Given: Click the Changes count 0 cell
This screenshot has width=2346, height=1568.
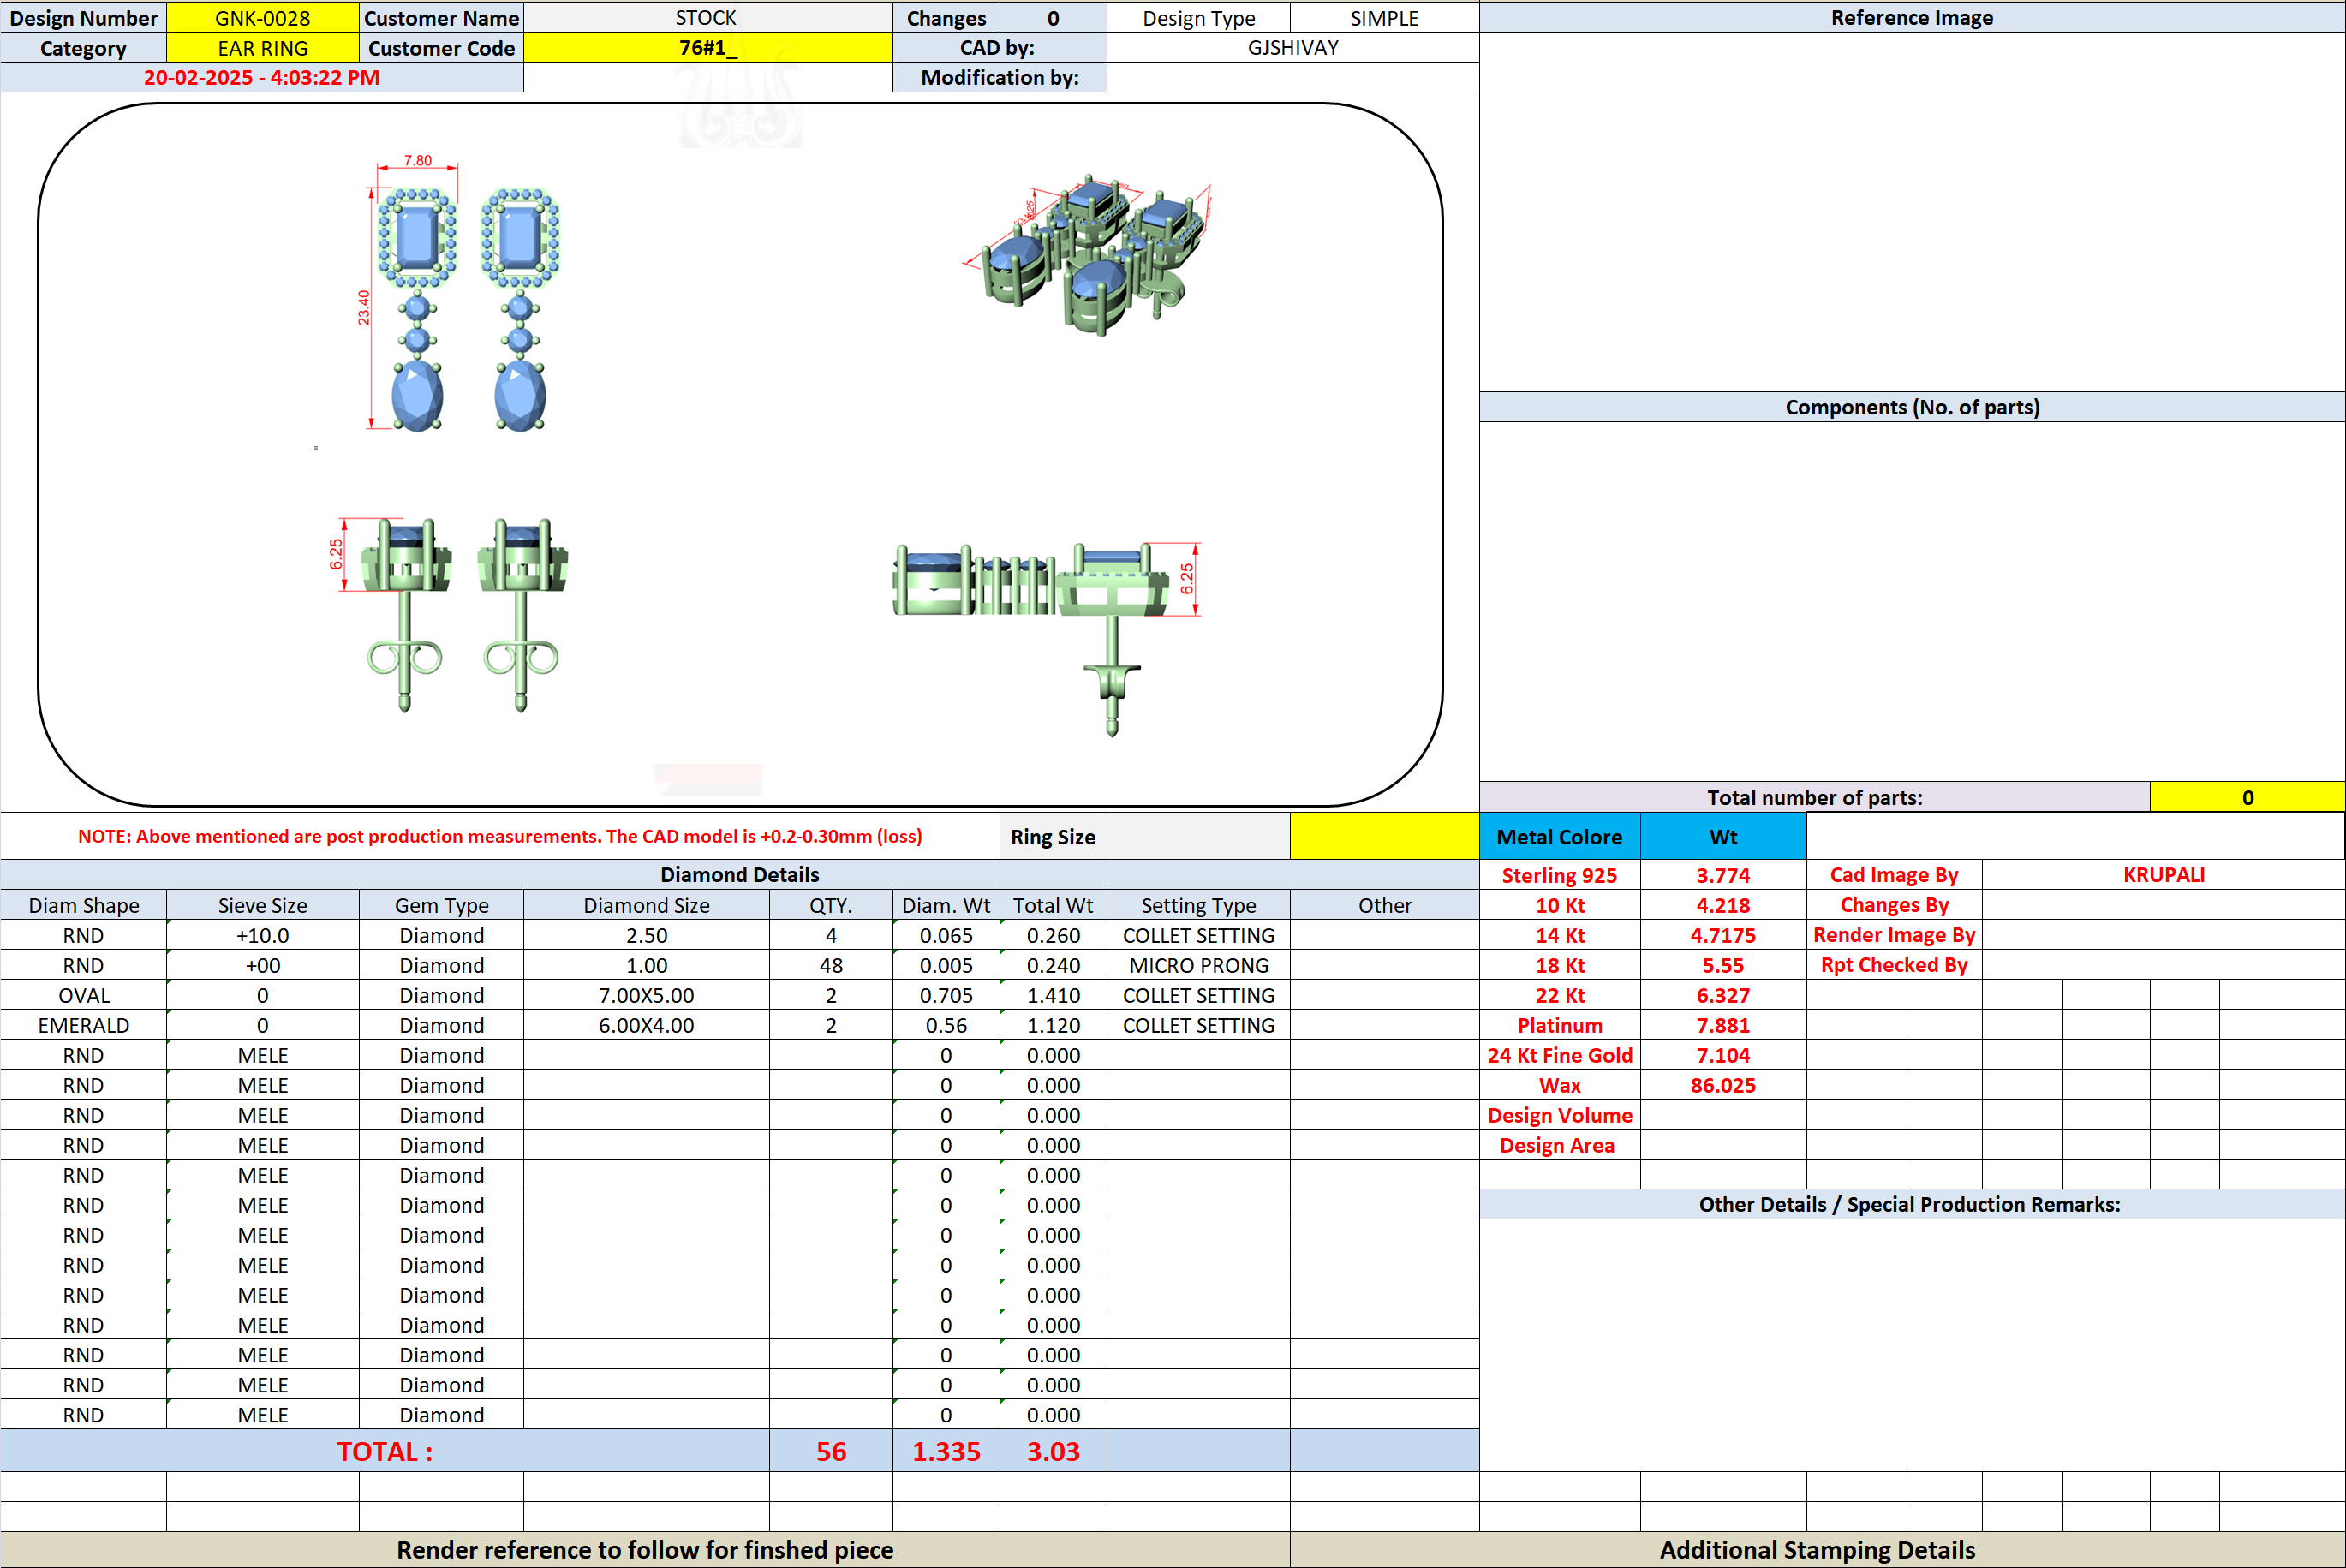Looking at the screenshot, I should (x=1053, y=18).
